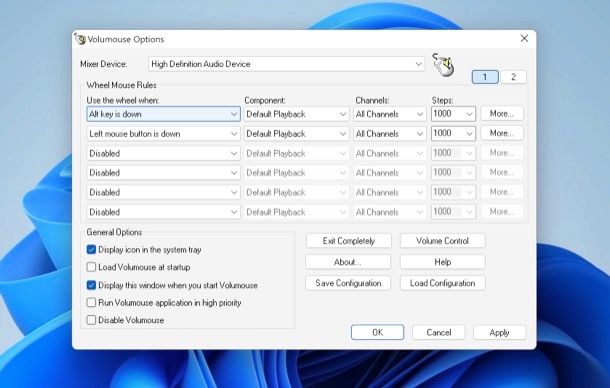Open Channels dropdown for Left mouse button rule
The width and height of the screenshot is (610, 388).
coord(389,133)
